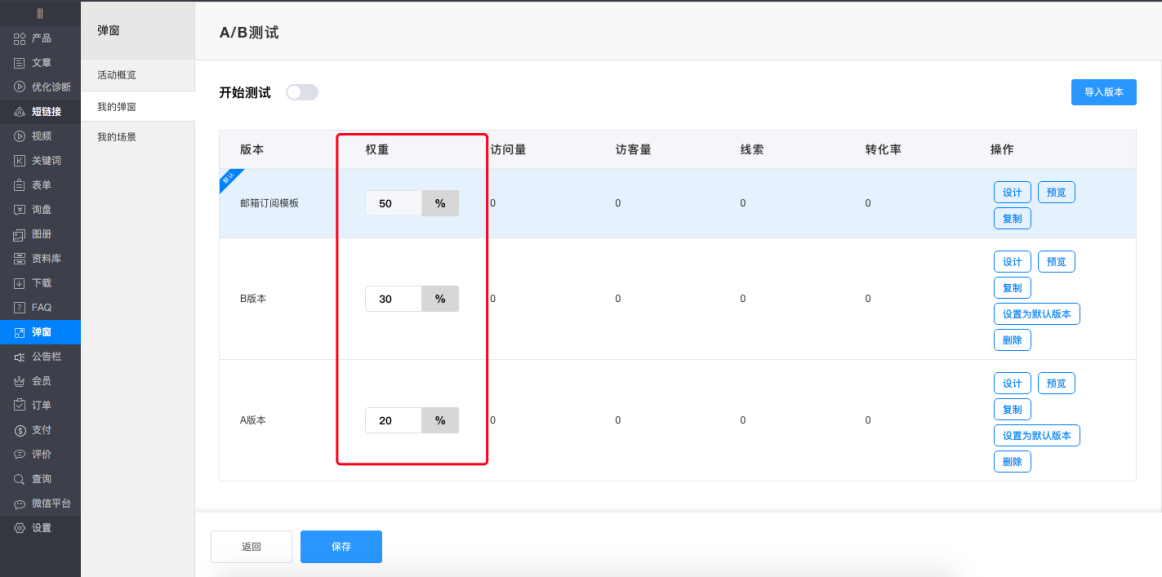Click 删除 to delete B版本

coord(1012,339)
